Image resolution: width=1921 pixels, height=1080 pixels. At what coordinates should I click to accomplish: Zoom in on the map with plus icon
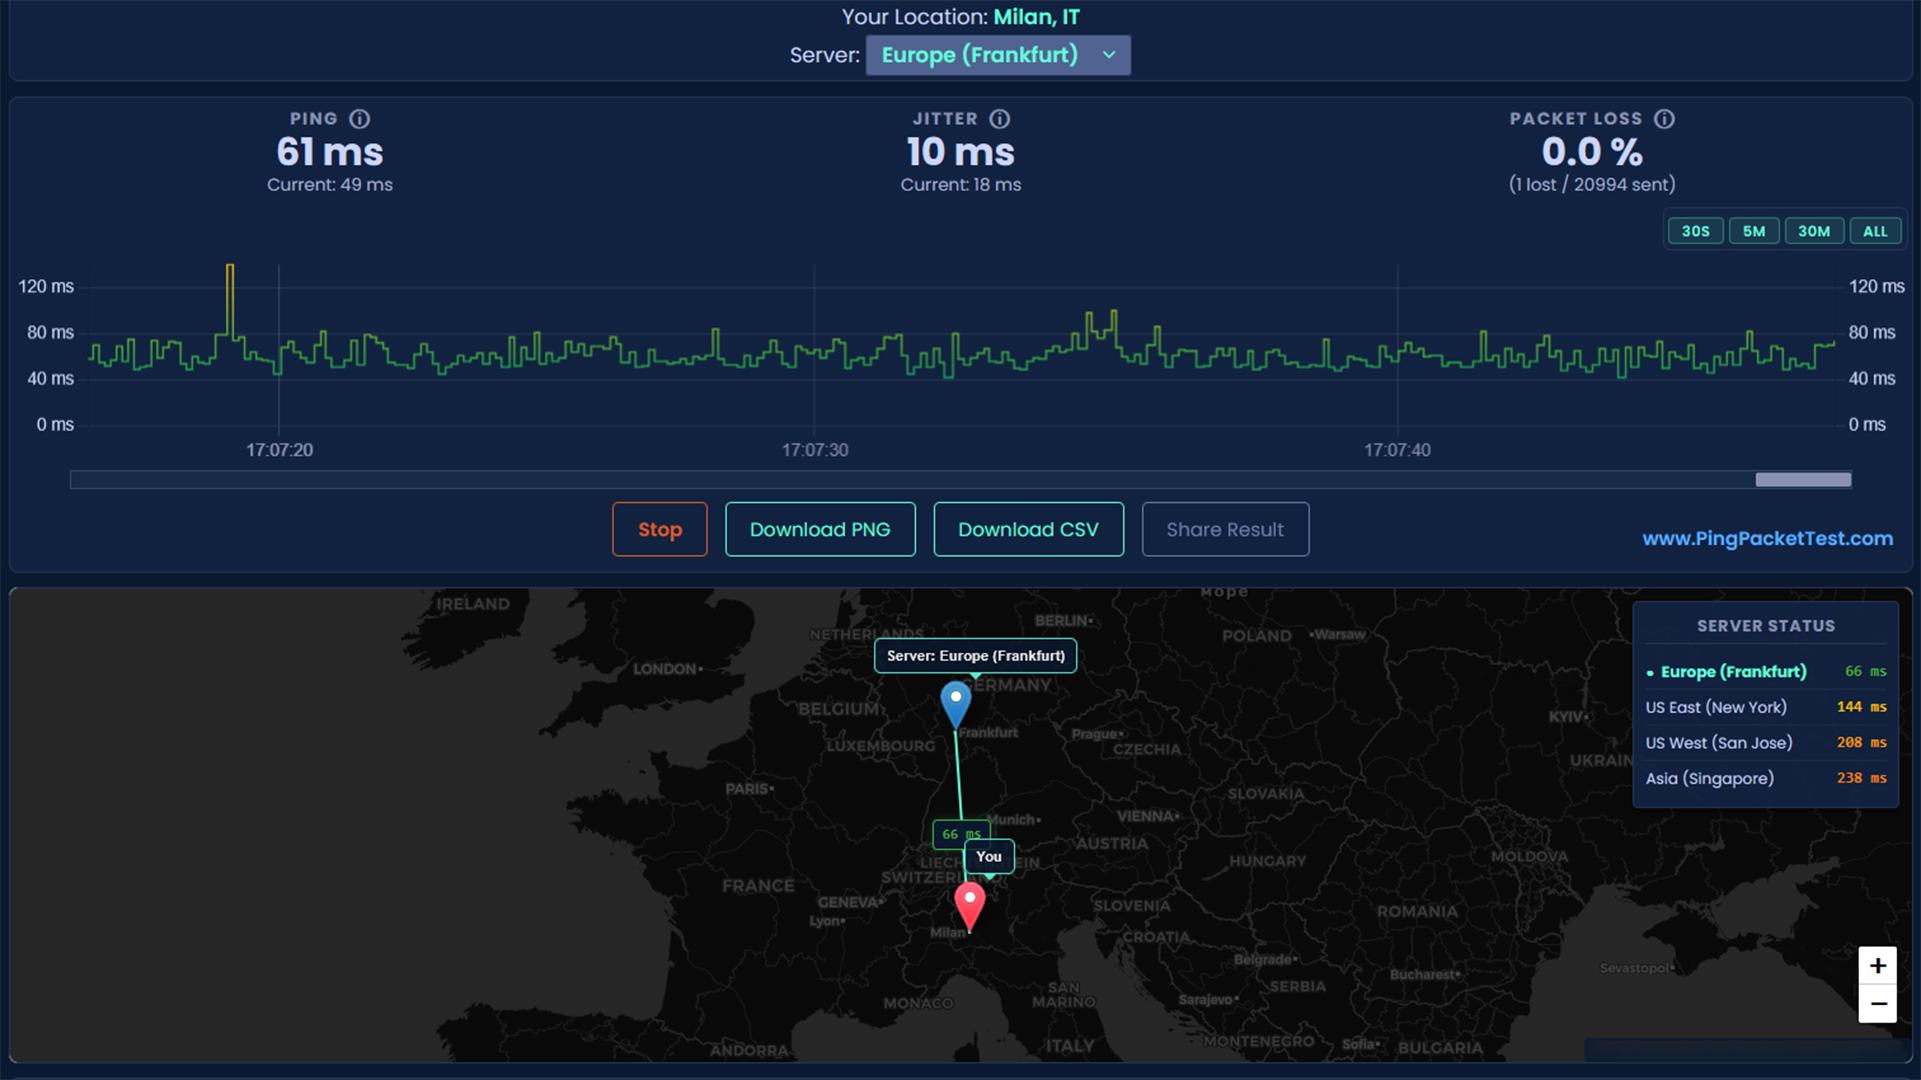tap(1878, 965)
